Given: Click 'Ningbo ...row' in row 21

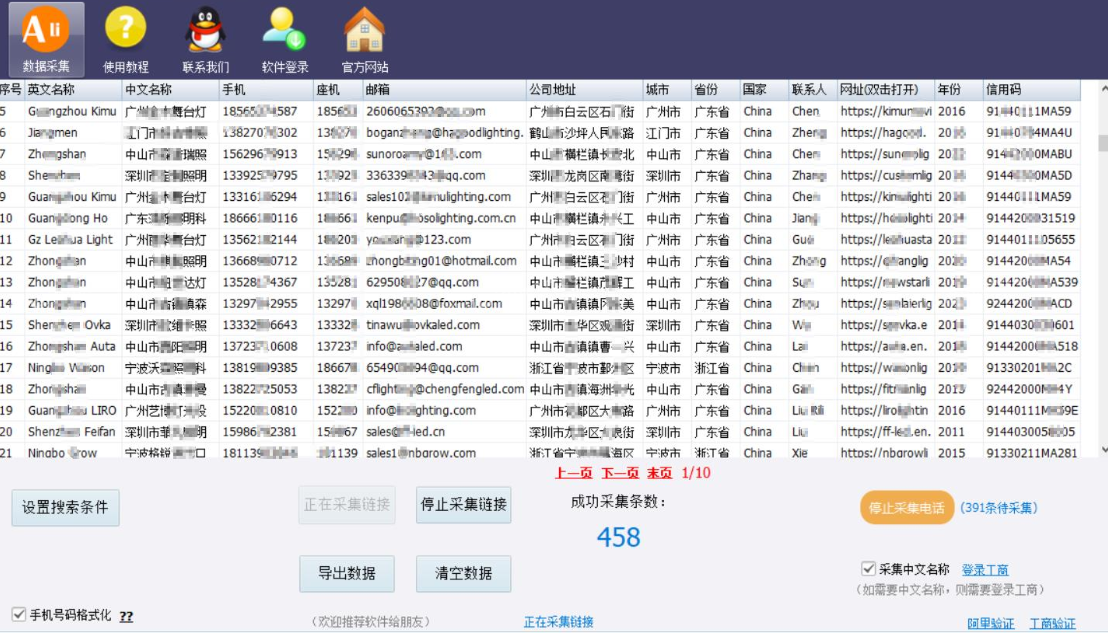Looking at the screenshot, I should pos(62,453).
